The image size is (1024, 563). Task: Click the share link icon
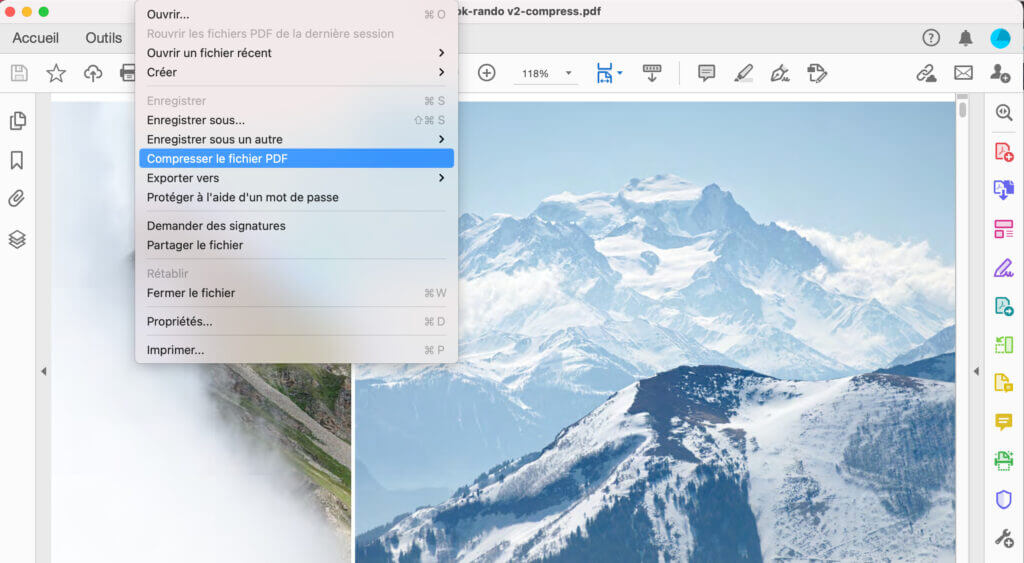(x=926, y=73)
